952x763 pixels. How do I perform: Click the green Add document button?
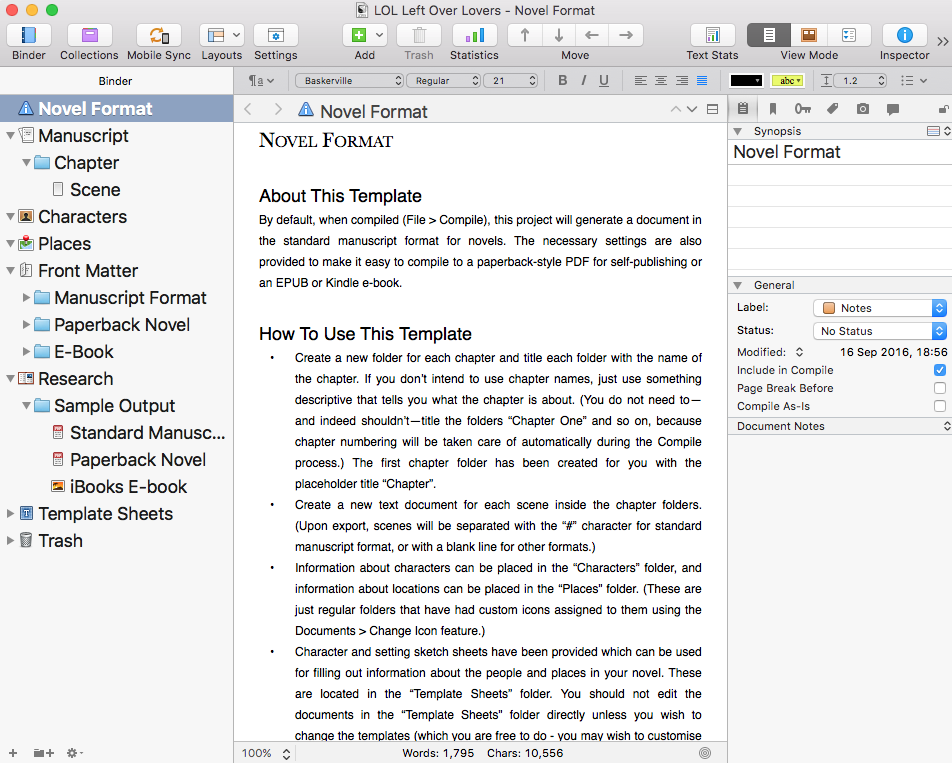(359, 36)
